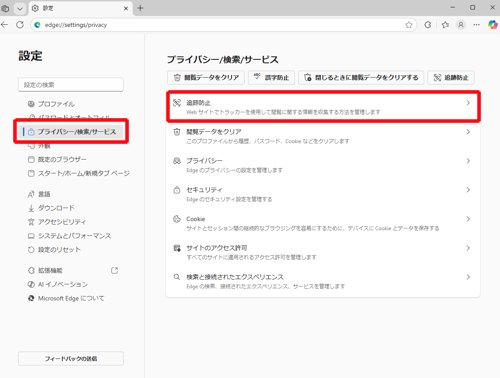
Task: Open a new tab with the plus icon
Action: pos(140,8)
